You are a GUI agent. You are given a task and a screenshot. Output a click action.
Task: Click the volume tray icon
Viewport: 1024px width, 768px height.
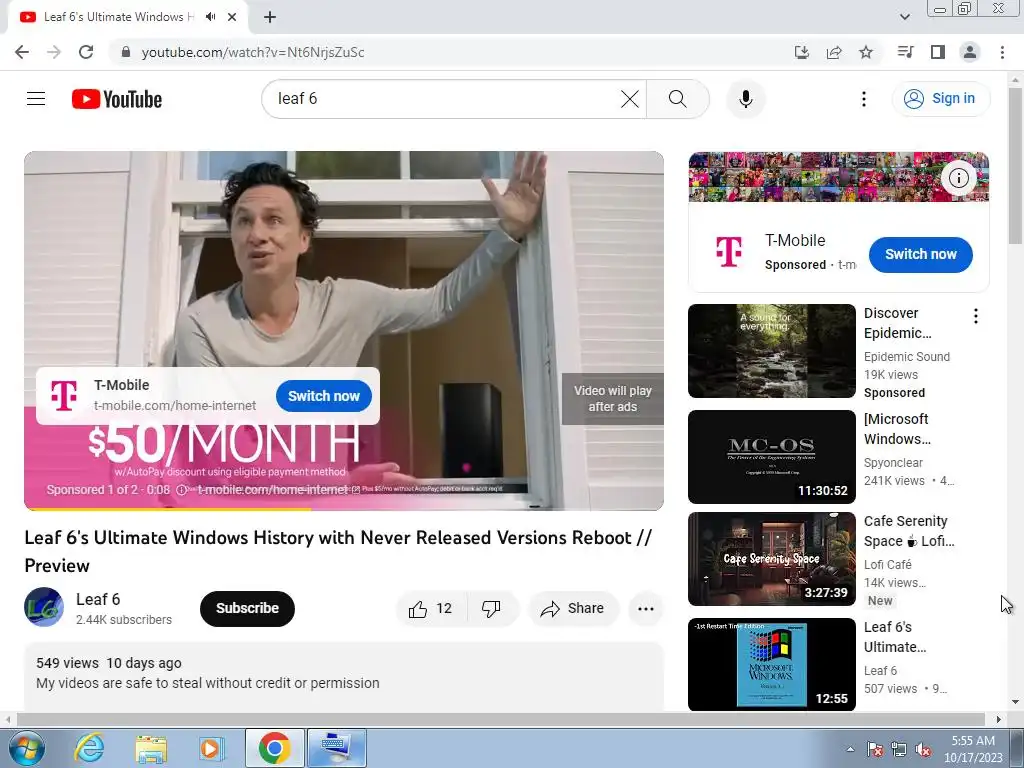(923, 750)
